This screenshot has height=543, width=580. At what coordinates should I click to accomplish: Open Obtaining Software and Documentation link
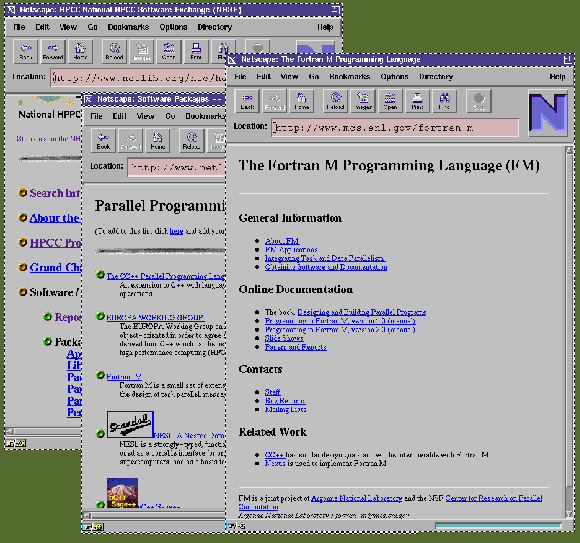(x=326, y=267)
